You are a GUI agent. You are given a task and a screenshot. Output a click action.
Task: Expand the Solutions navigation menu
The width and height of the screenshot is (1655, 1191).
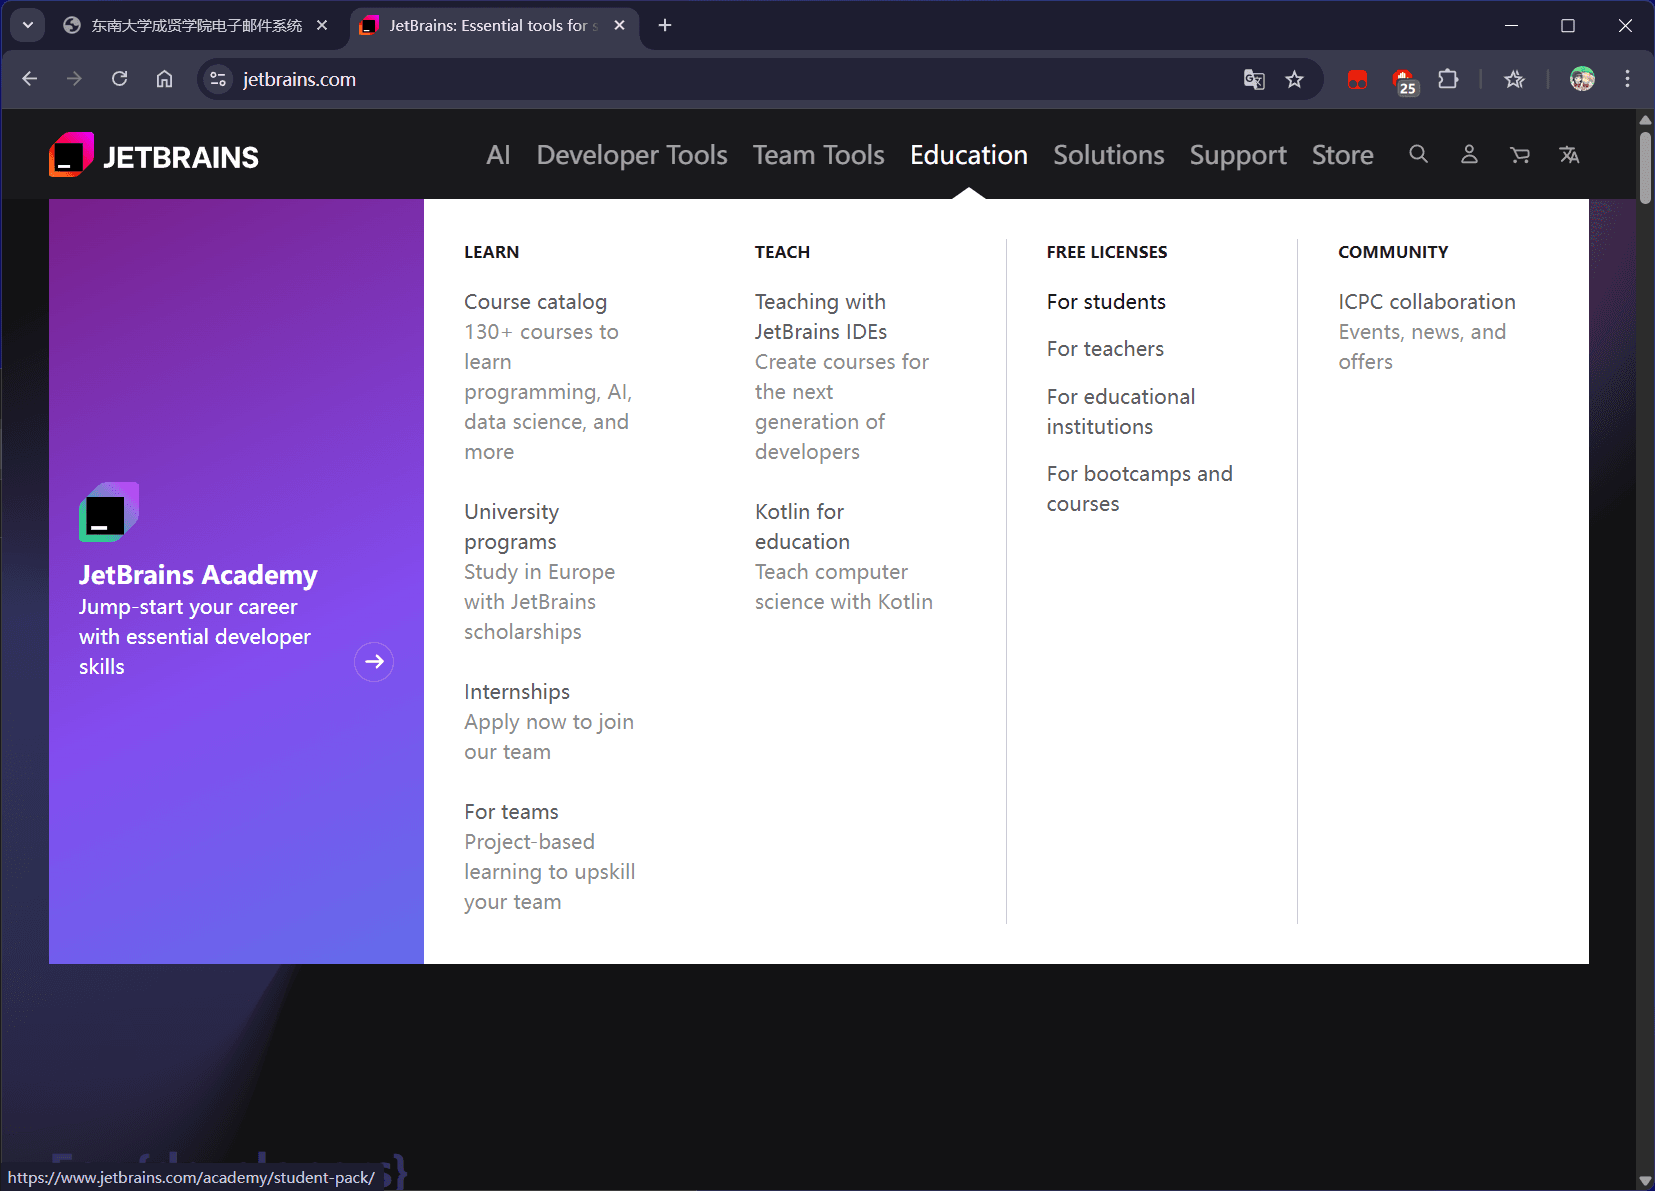tap(1108, 155)
